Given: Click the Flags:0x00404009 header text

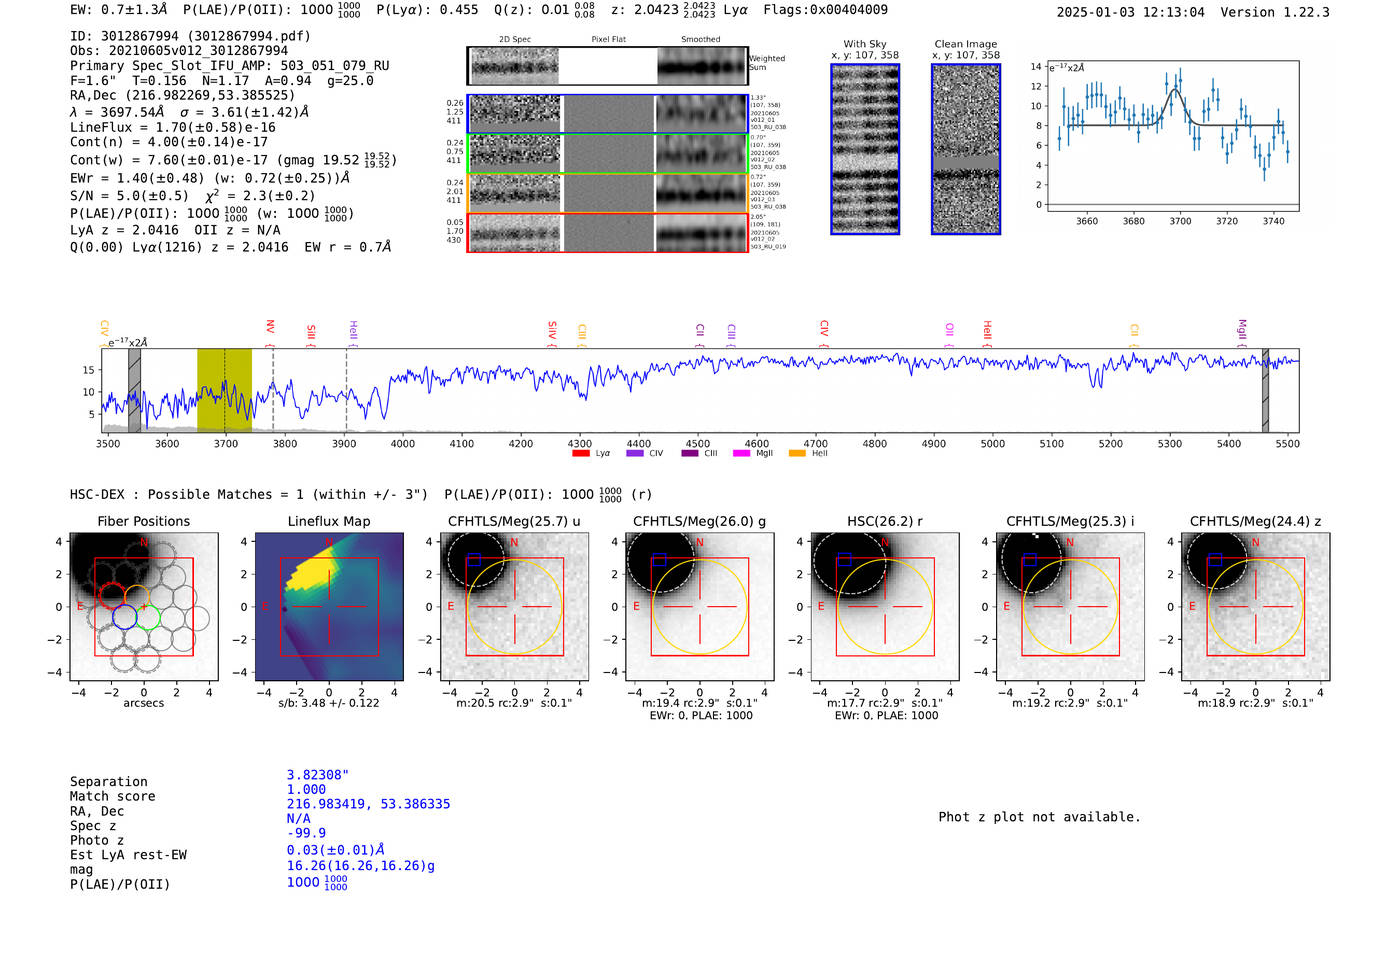Looking at the screenshot, I should click(825, 10).
